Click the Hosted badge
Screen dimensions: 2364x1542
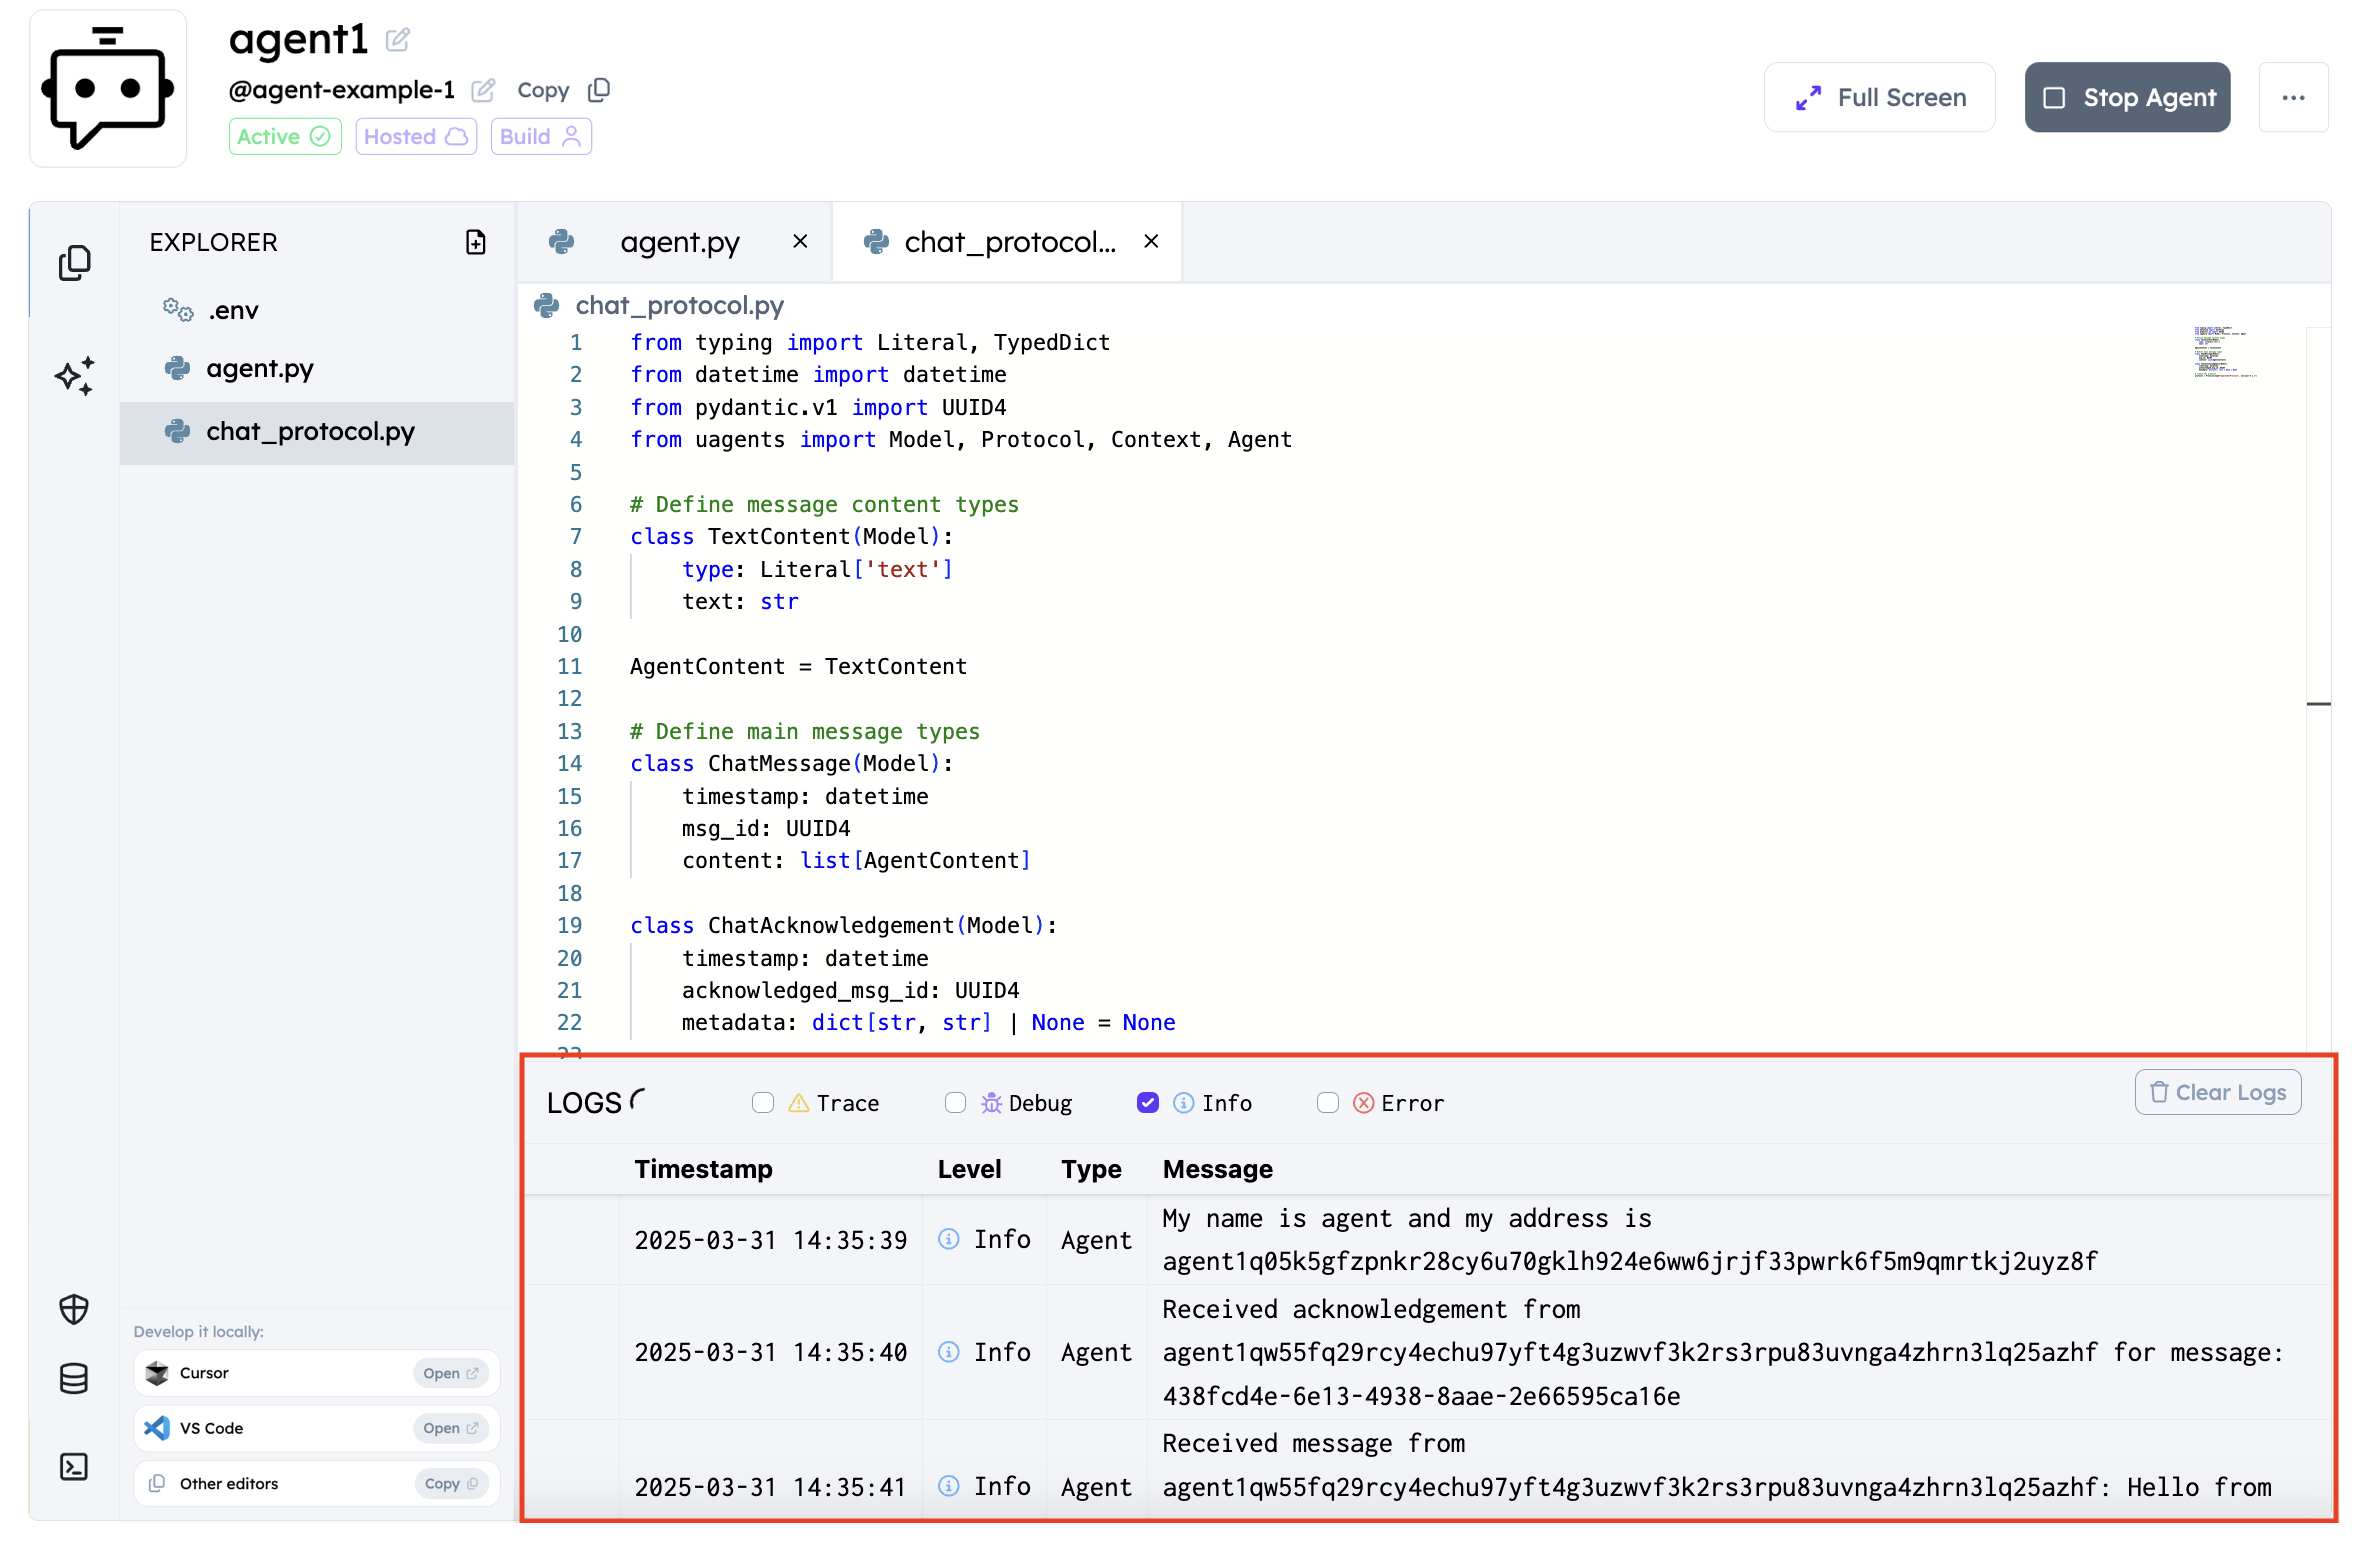point(416,136)
